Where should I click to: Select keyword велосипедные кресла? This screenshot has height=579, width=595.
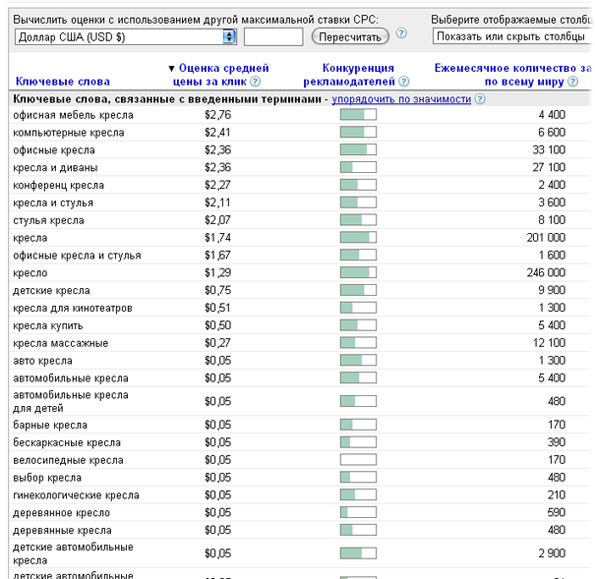tap(68, 460)
